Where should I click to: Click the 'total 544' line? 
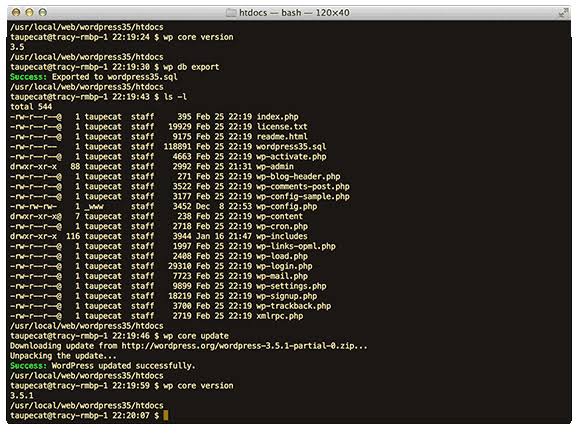pyautogui.click(x=31, y=107)
